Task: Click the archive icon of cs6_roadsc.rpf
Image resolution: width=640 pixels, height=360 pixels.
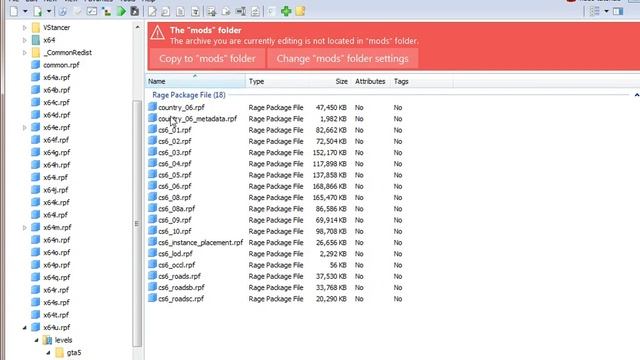Action: pos(152,298)
